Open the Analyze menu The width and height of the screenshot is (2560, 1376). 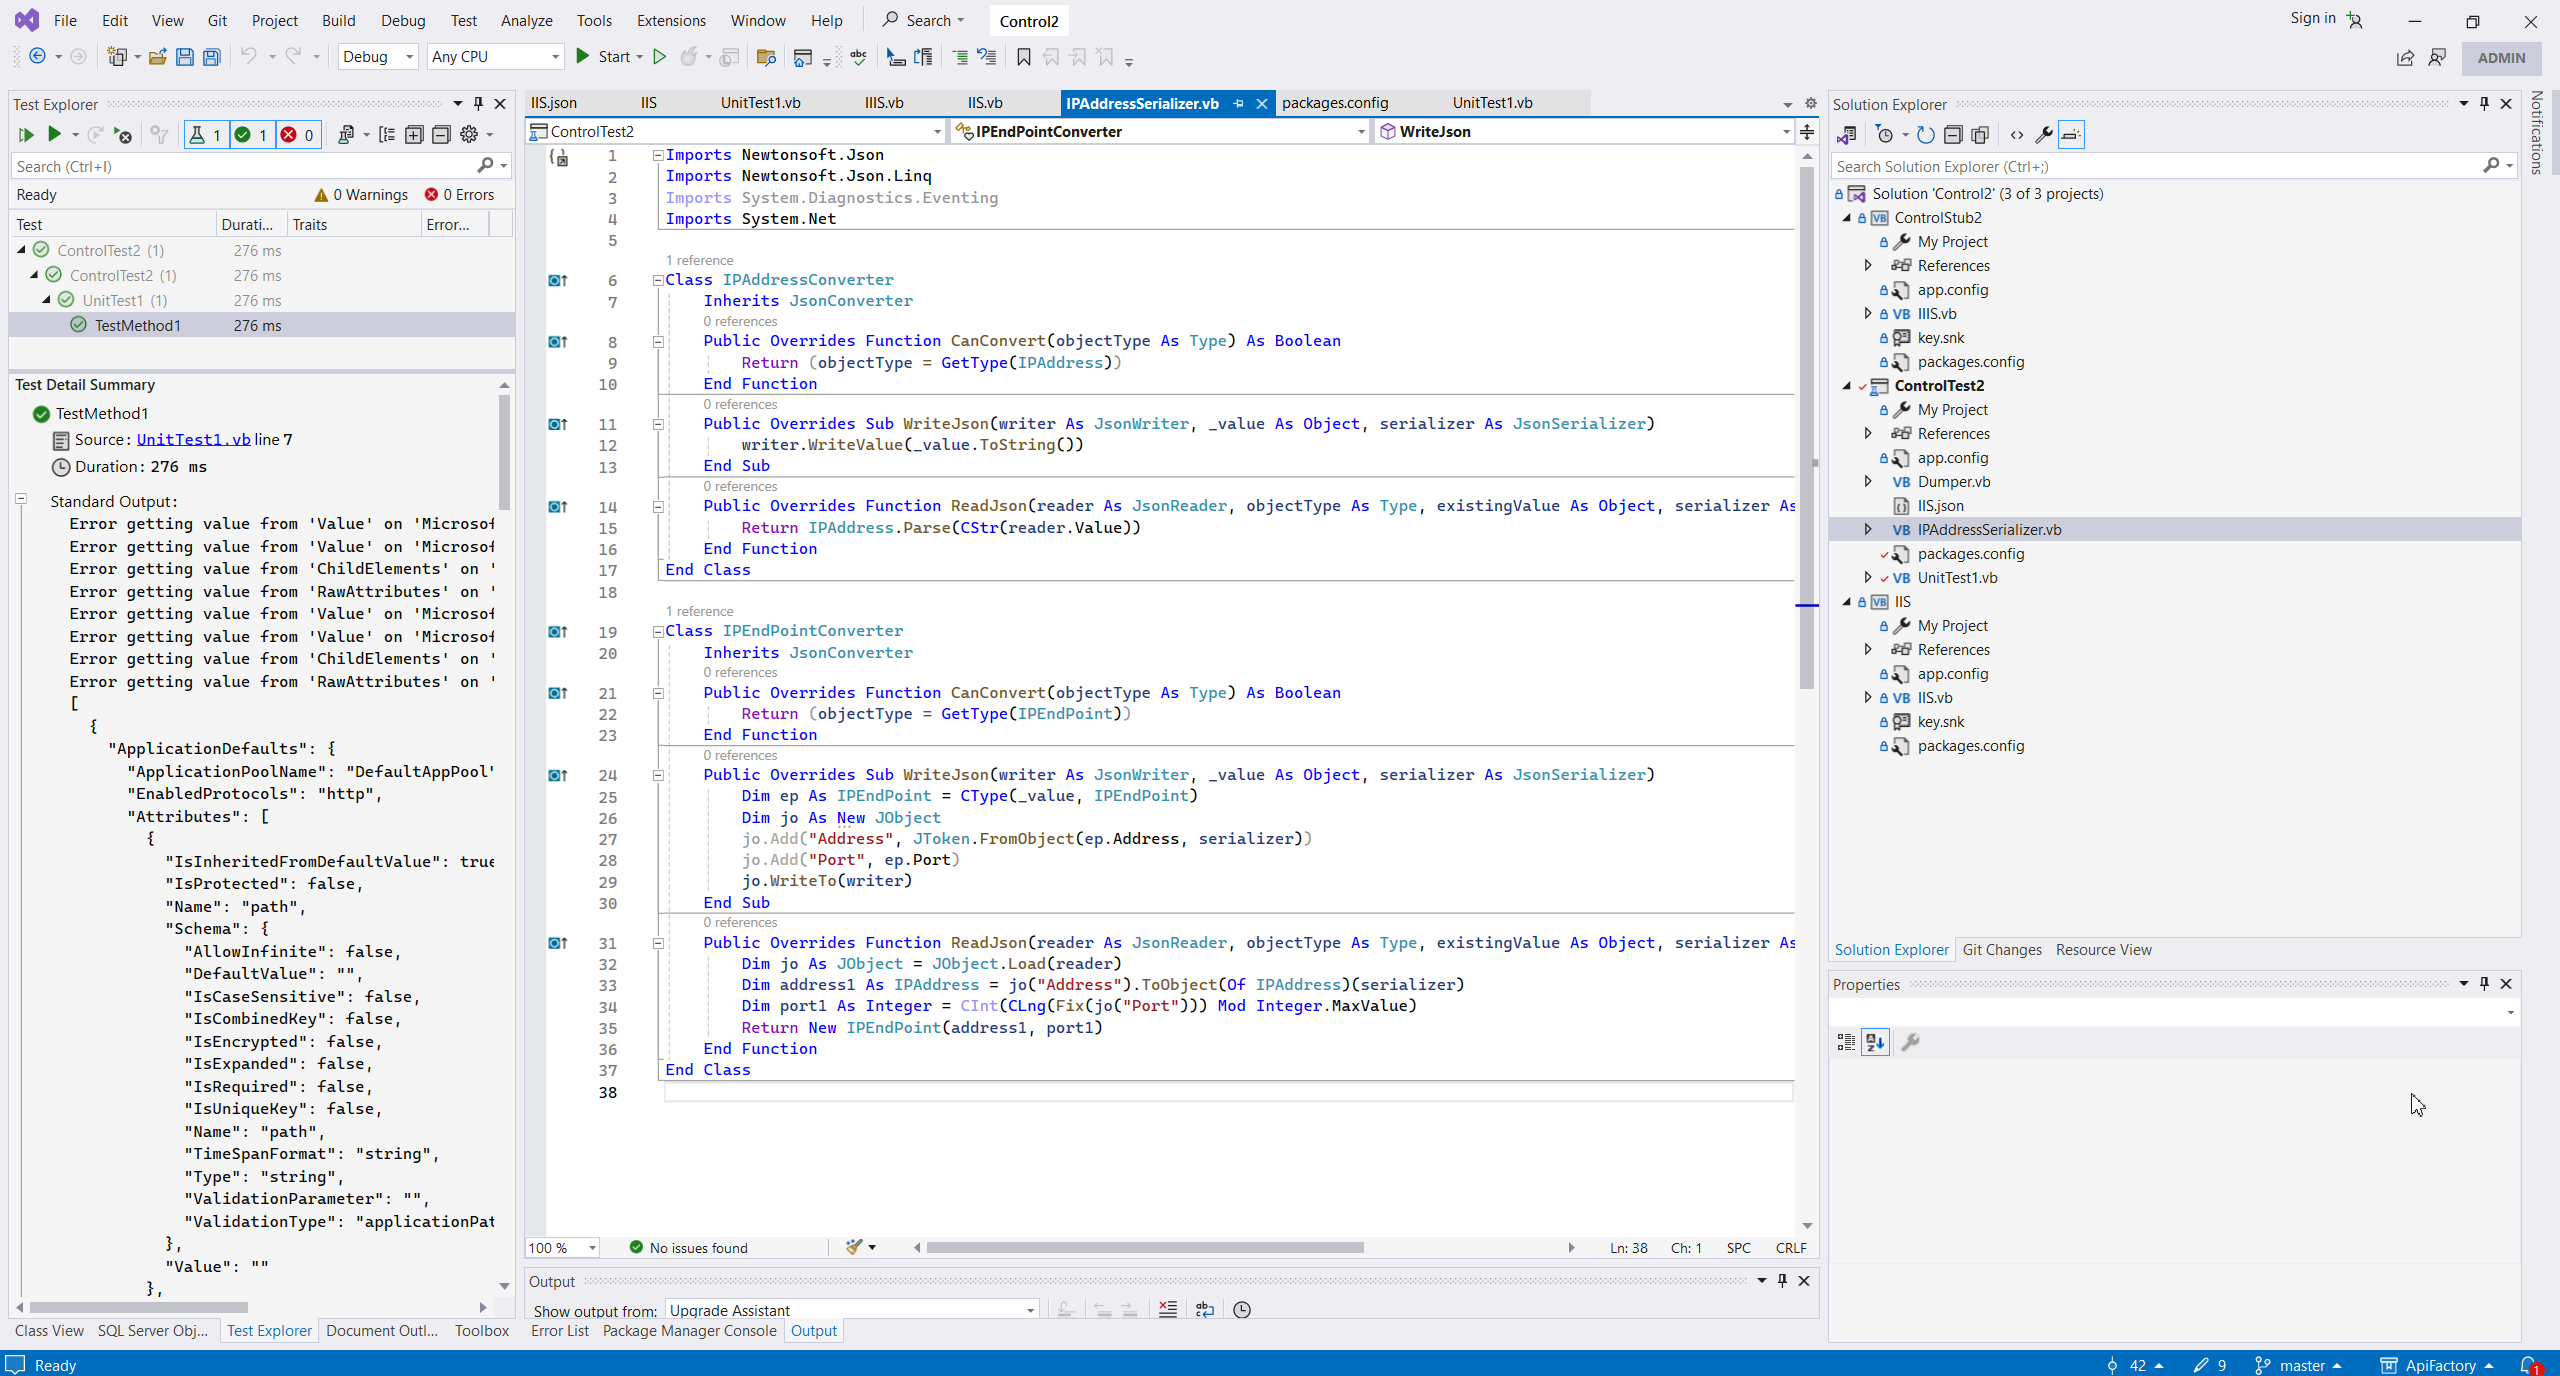(526, 20)
